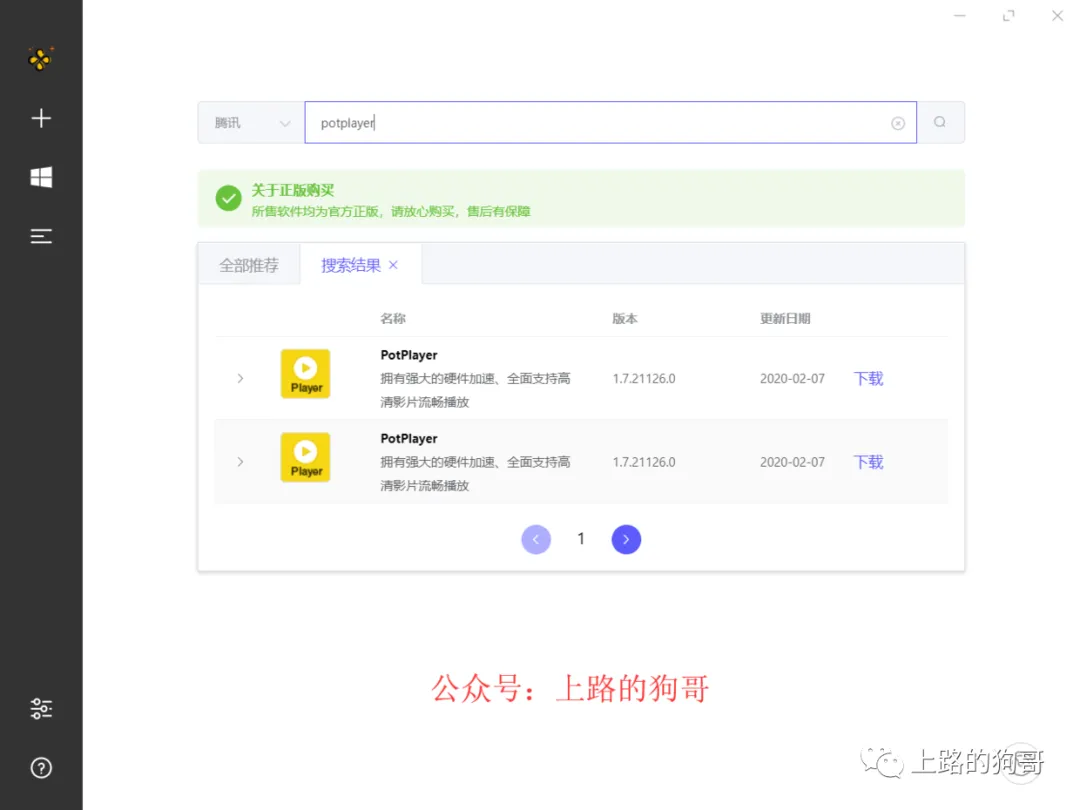Open the 腾讯 source dropdown
Screen dimensions: 1080x810
251,123
